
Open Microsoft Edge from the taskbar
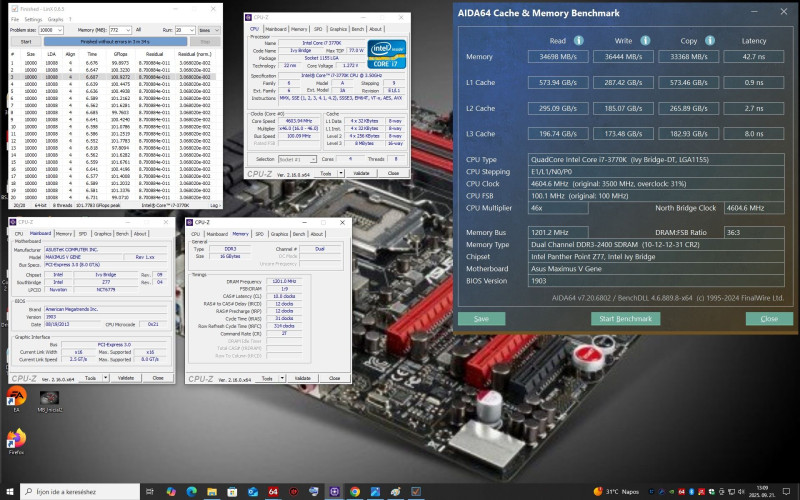tap(191, 491)
